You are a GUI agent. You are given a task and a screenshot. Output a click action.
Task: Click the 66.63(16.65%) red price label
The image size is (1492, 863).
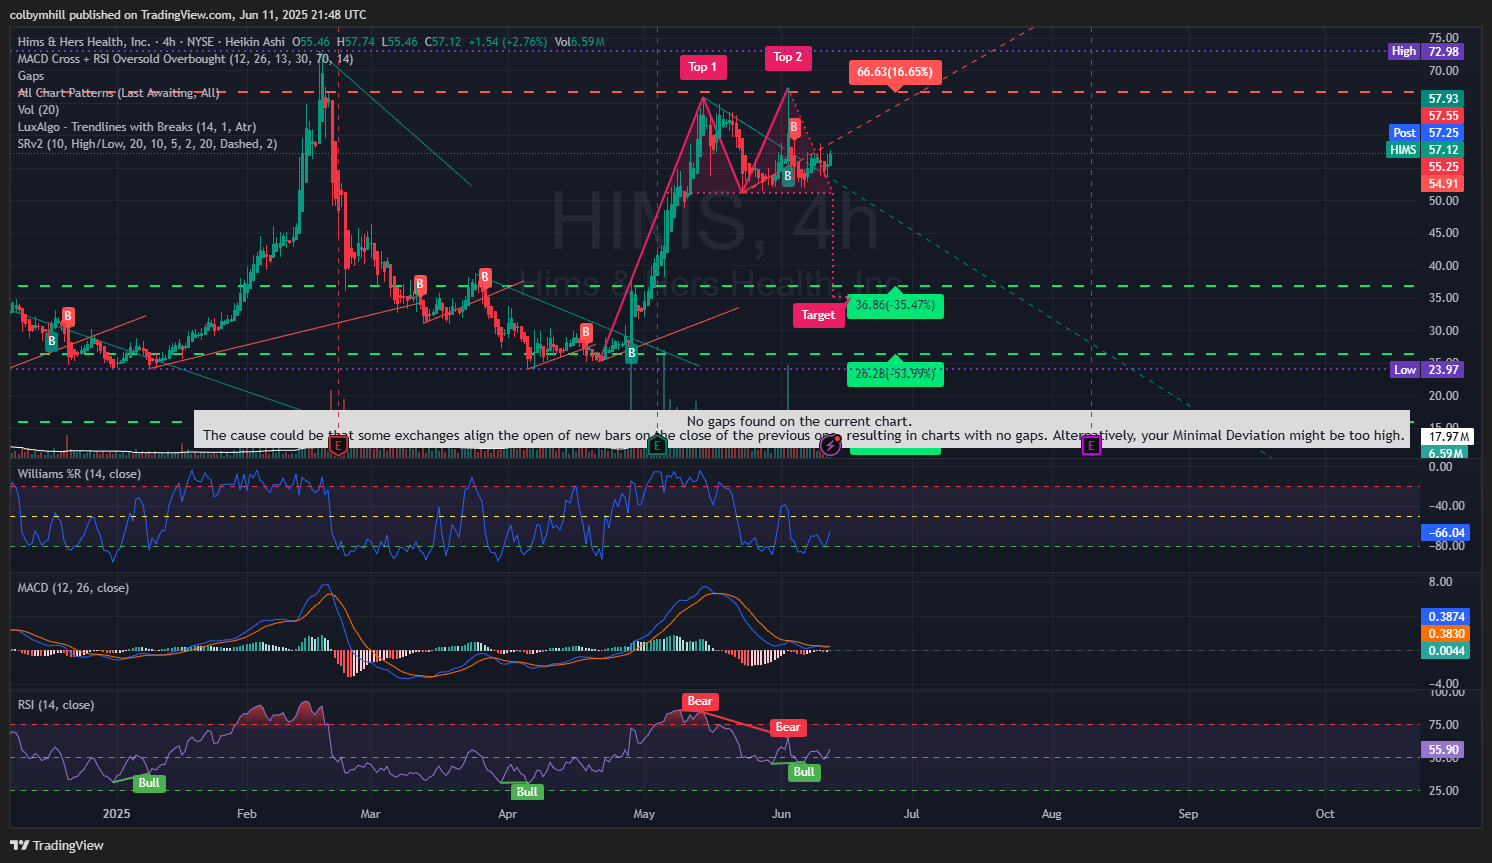click(x=895, y=72)
